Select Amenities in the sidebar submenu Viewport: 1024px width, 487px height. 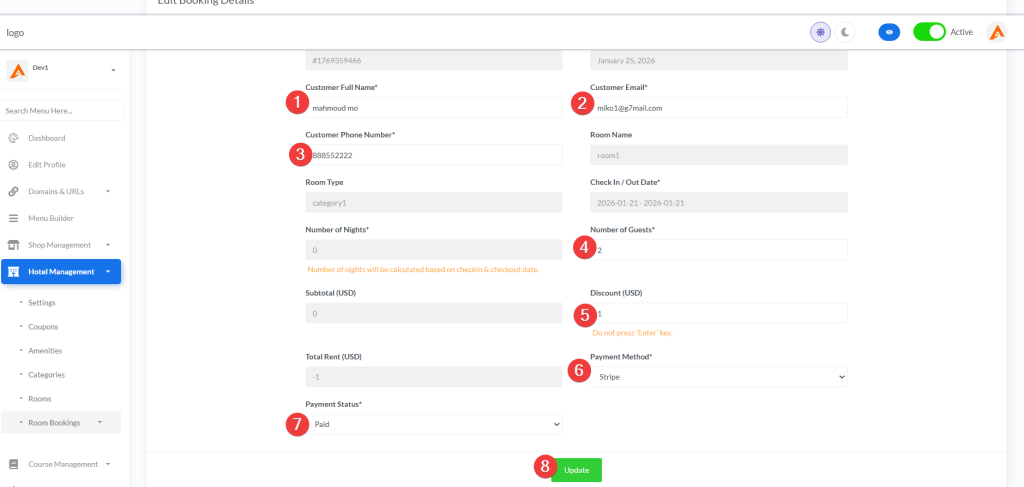[x=46, y=350]
